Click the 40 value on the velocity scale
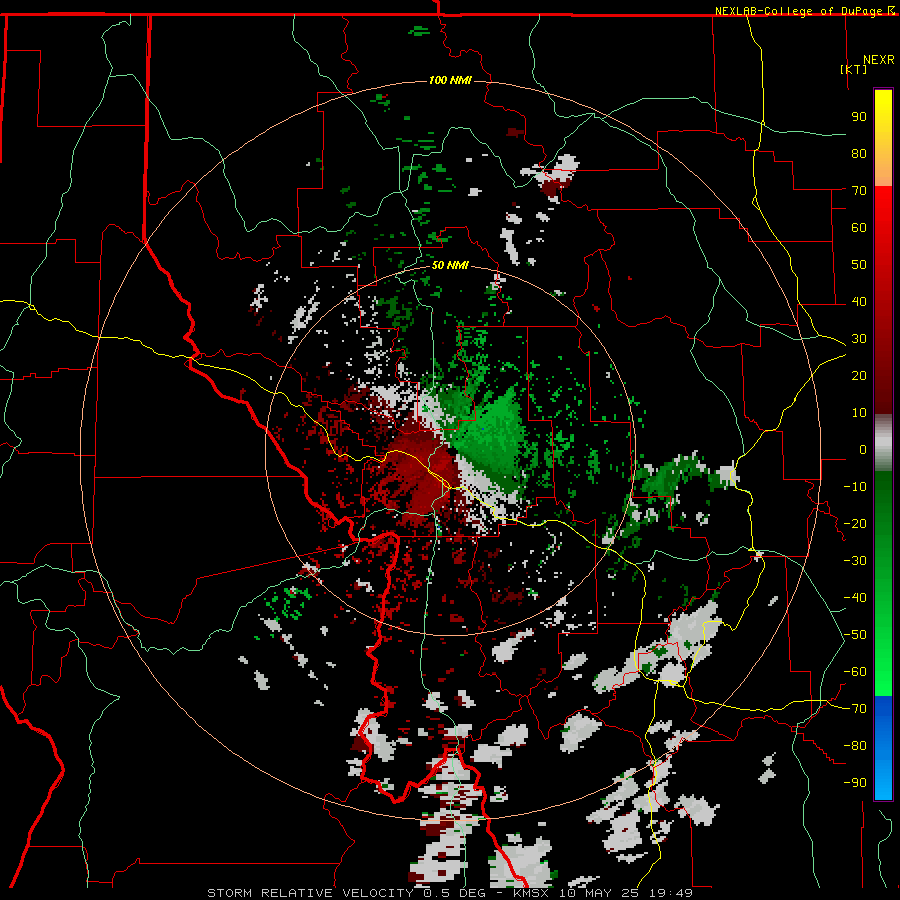The width and height of the screenshot is (900, 900). pos(859,302)
